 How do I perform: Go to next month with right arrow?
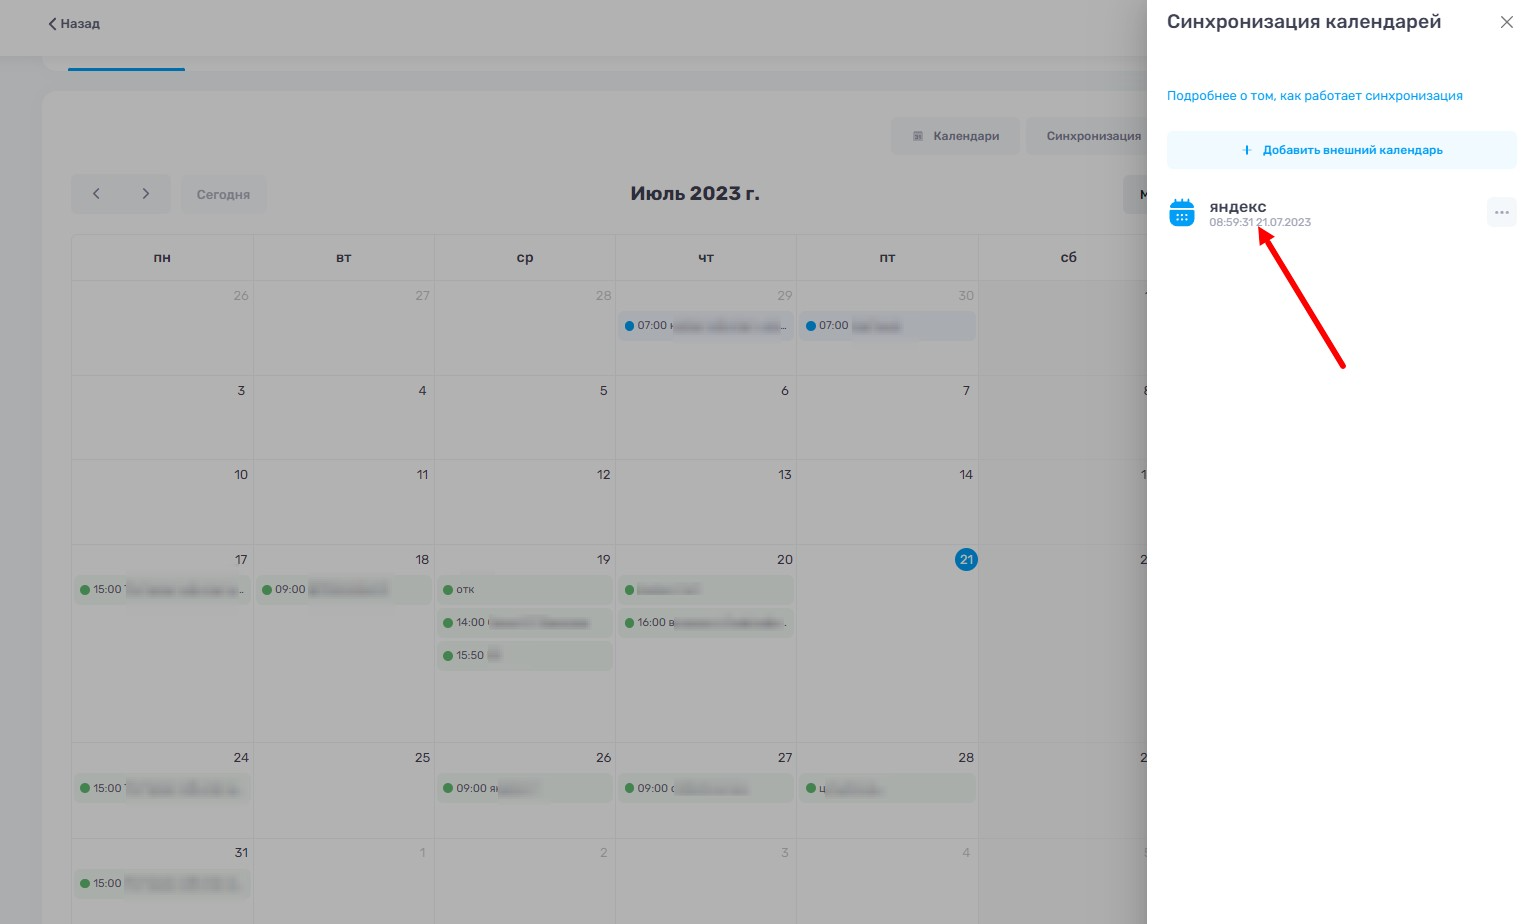click(x=146, y=194)
